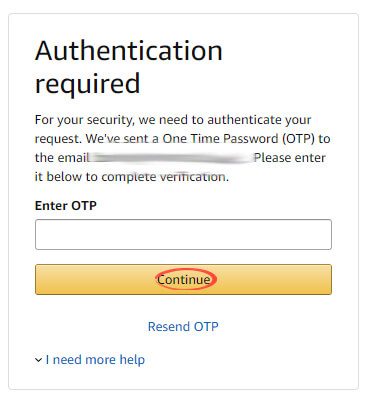Click the For your security paragraph text
The image size is (372, 408).
pos(182,148)
